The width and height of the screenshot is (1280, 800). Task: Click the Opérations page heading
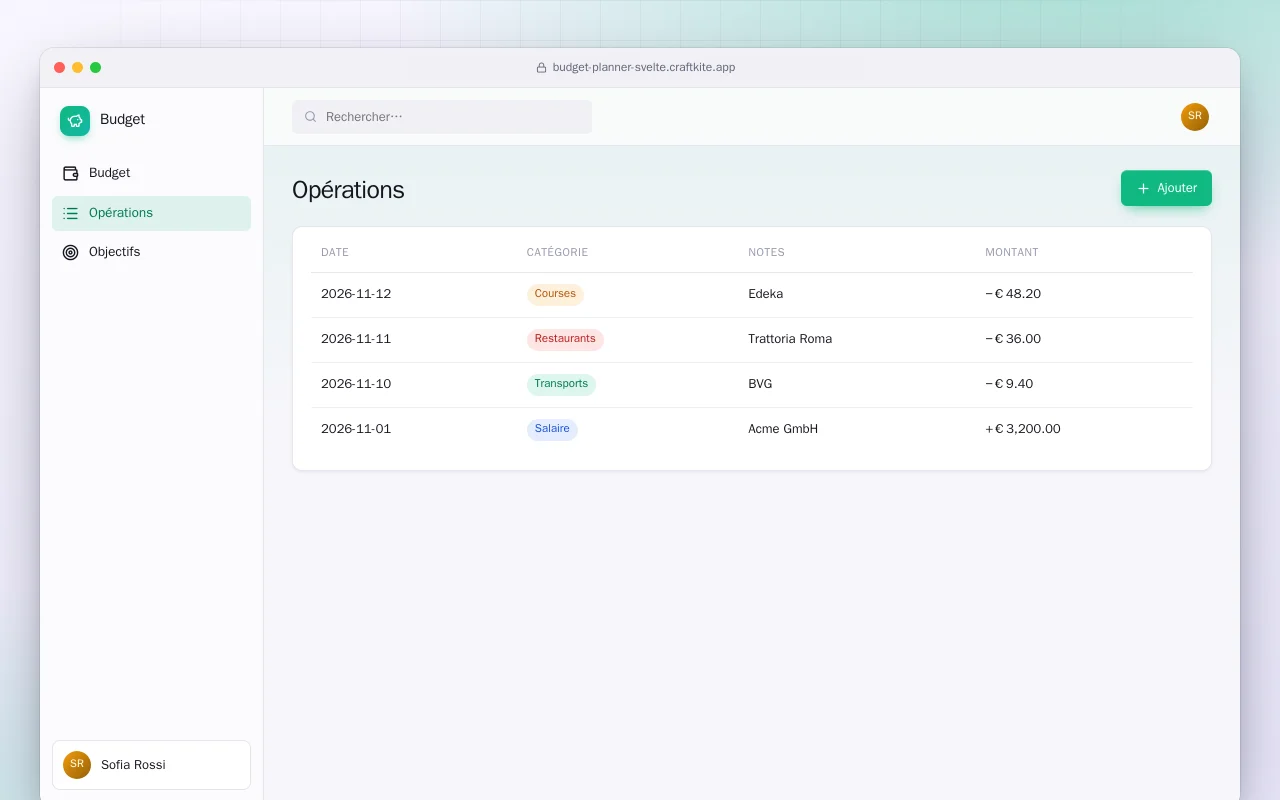348,190
